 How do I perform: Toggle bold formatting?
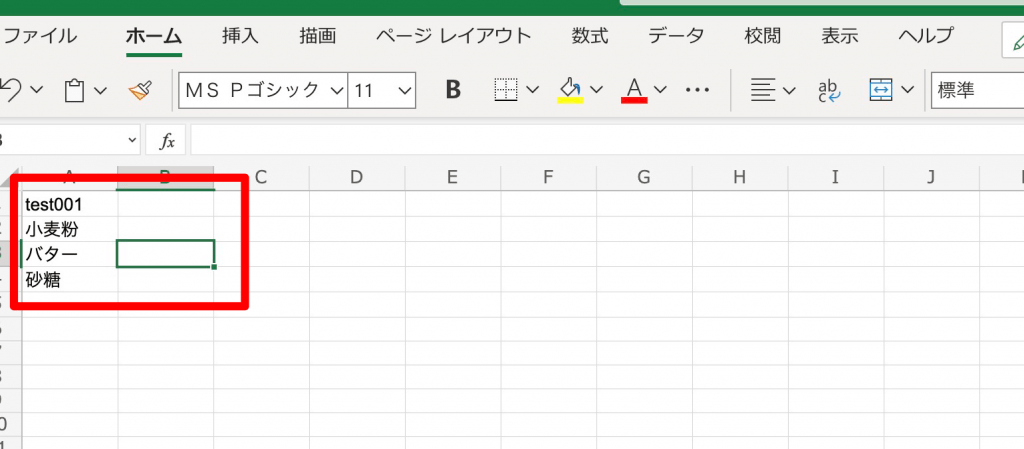click(453, 90)
